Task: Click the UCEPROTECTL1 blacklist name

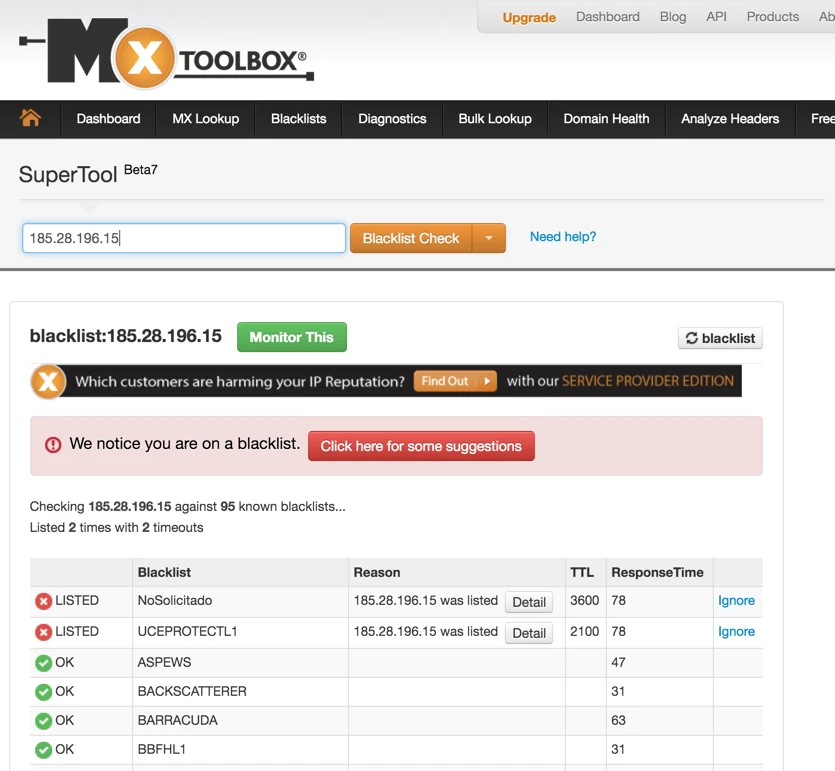Action: [187, 631]
